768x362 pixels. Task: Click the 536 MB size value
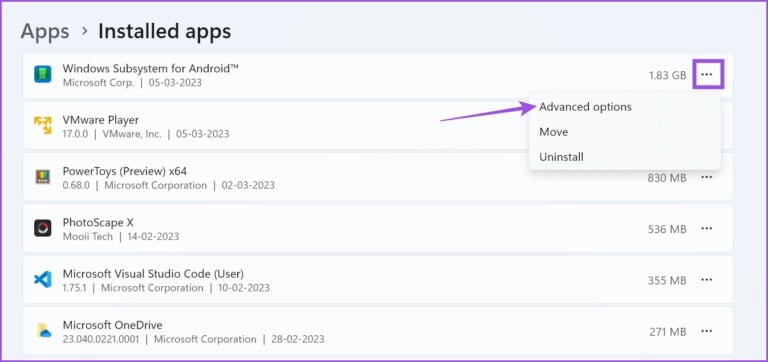pyautogui.click(x=667, y=229)
